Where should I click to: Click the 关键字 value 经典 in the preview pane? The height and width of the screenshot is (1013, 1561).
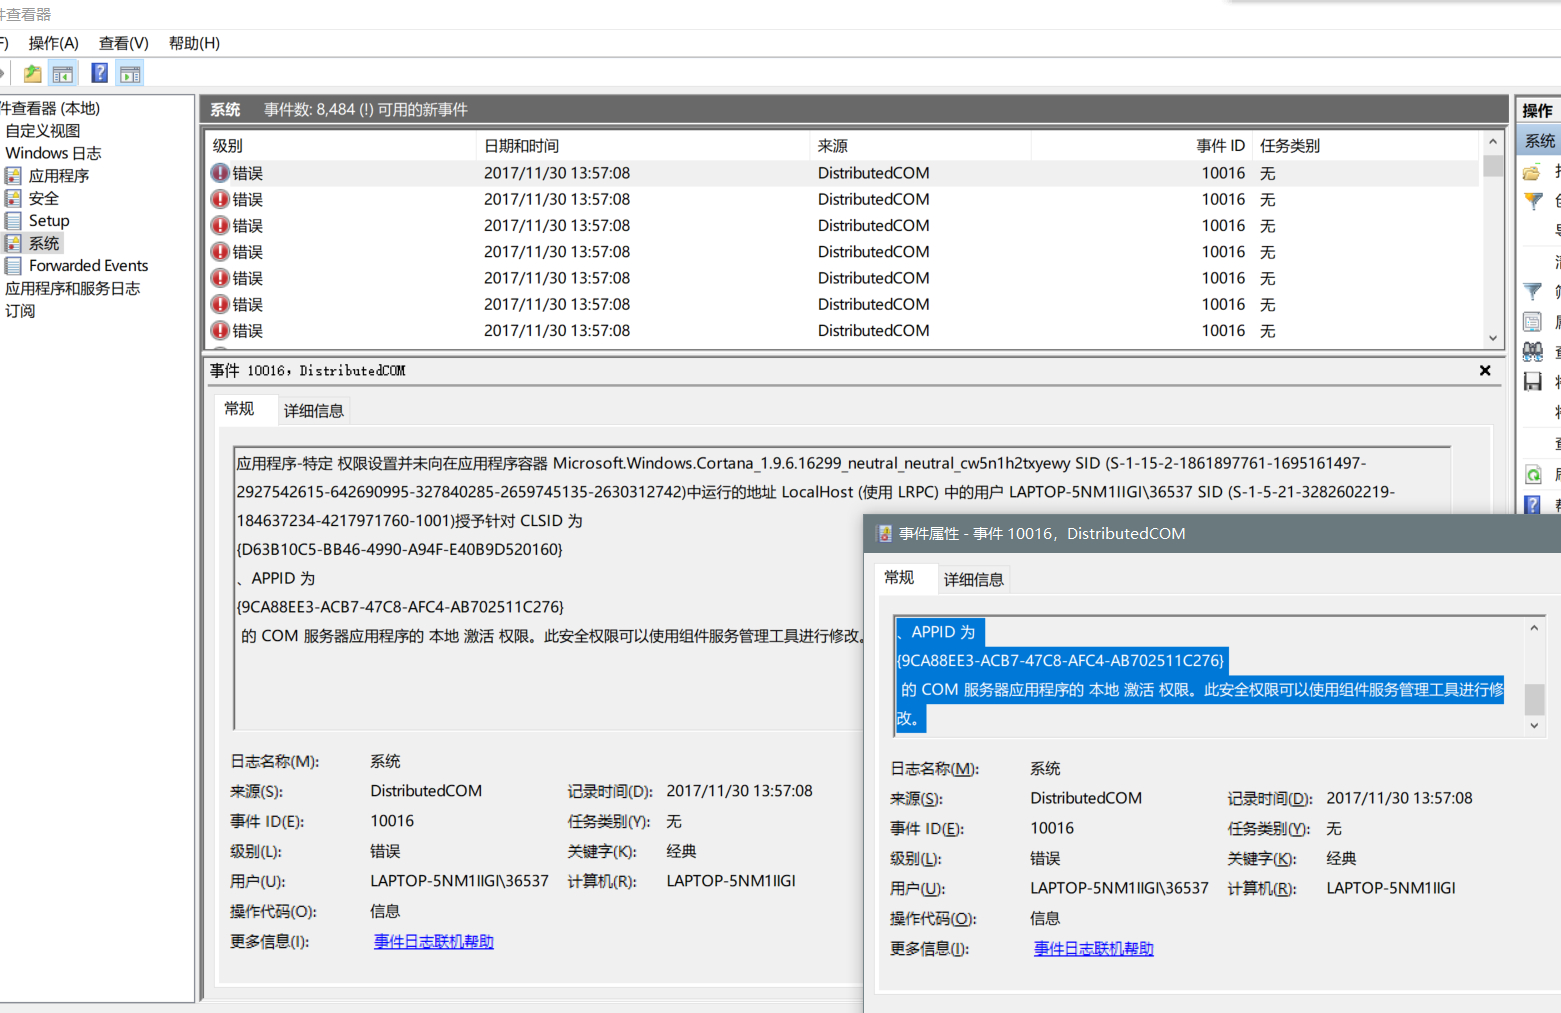(x=681, y=852)
